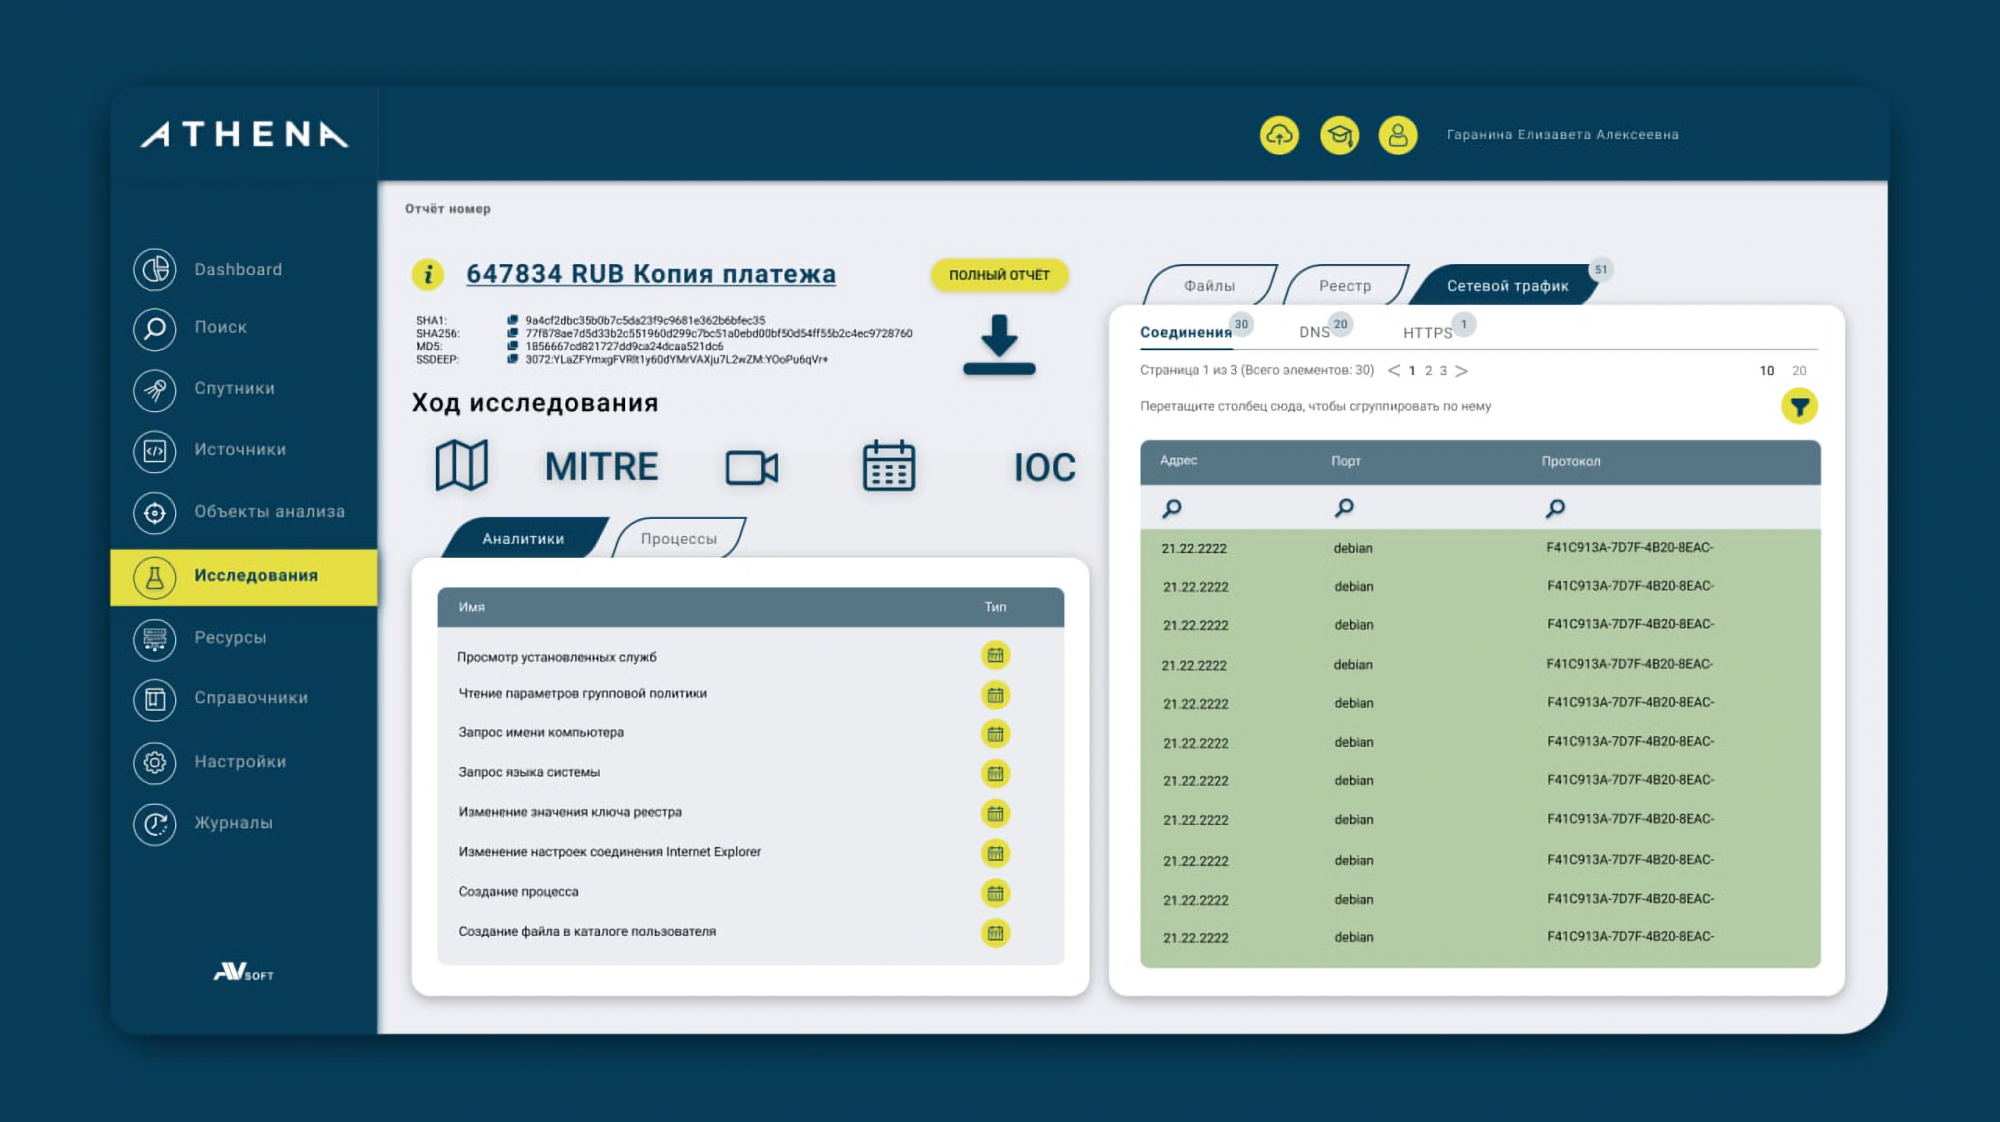Select the DNS sub-tab
The height and width of the screenshot is (1122, 2000).
pyautogui.click(x=1314, y=333)
